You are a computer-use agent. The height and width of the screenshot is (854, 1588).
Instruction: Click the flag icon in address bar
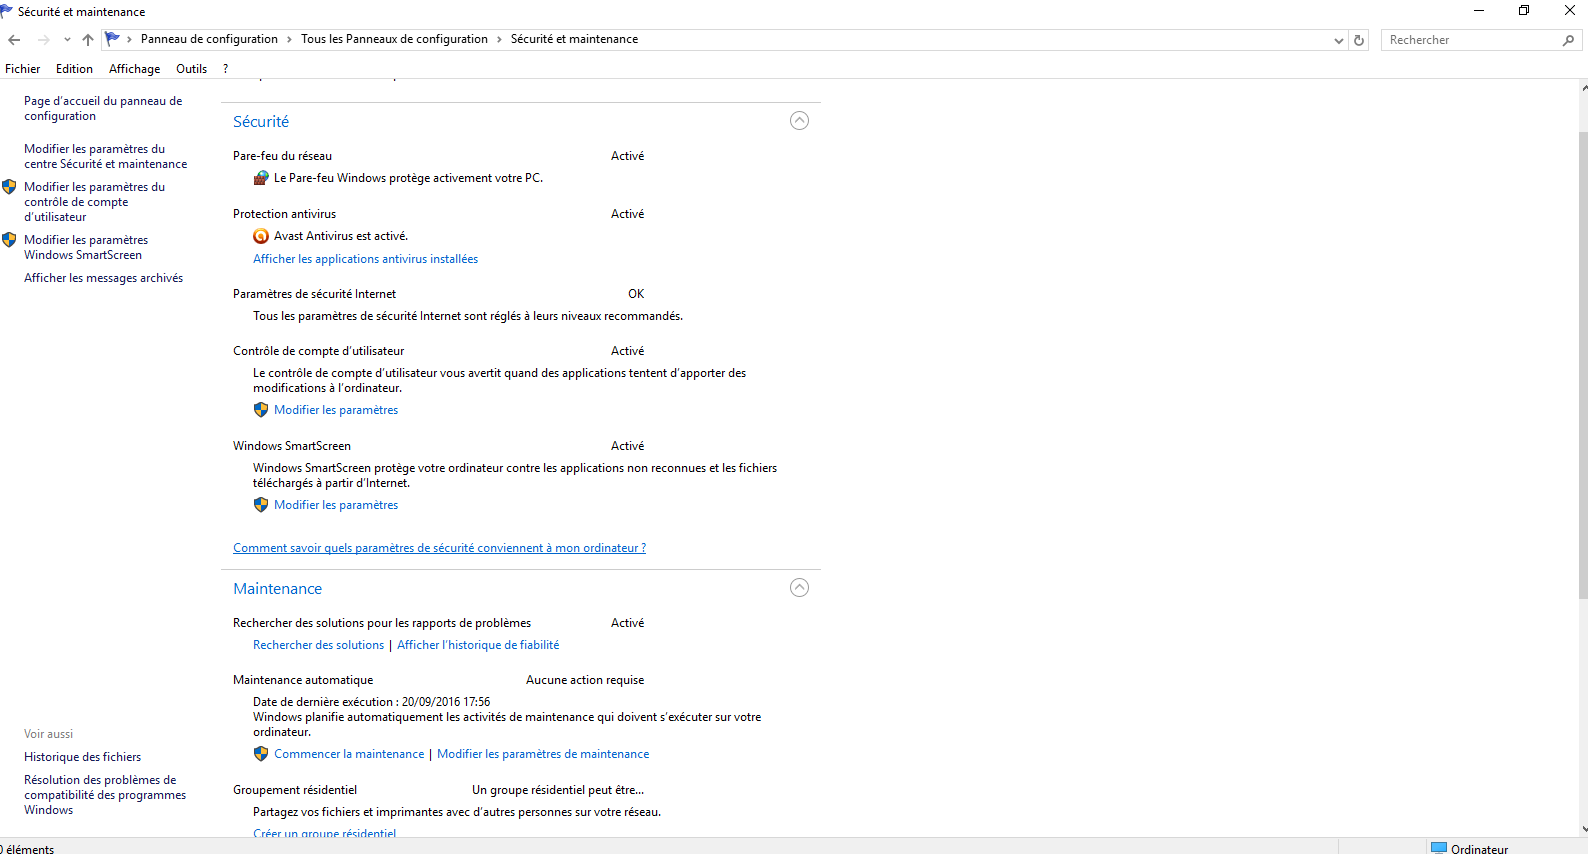113,39
